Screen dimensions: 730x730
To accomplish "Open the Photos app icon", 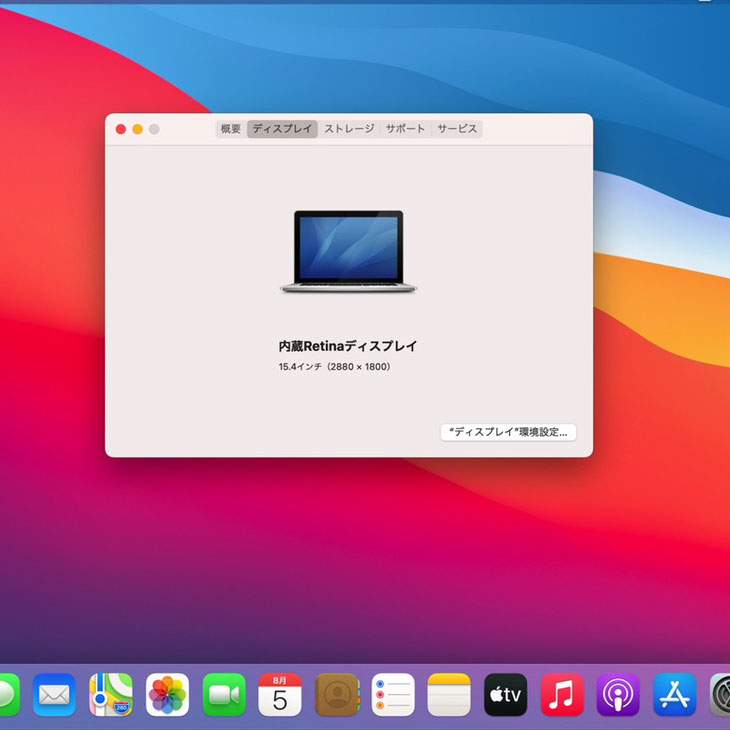I will [167, 694].
